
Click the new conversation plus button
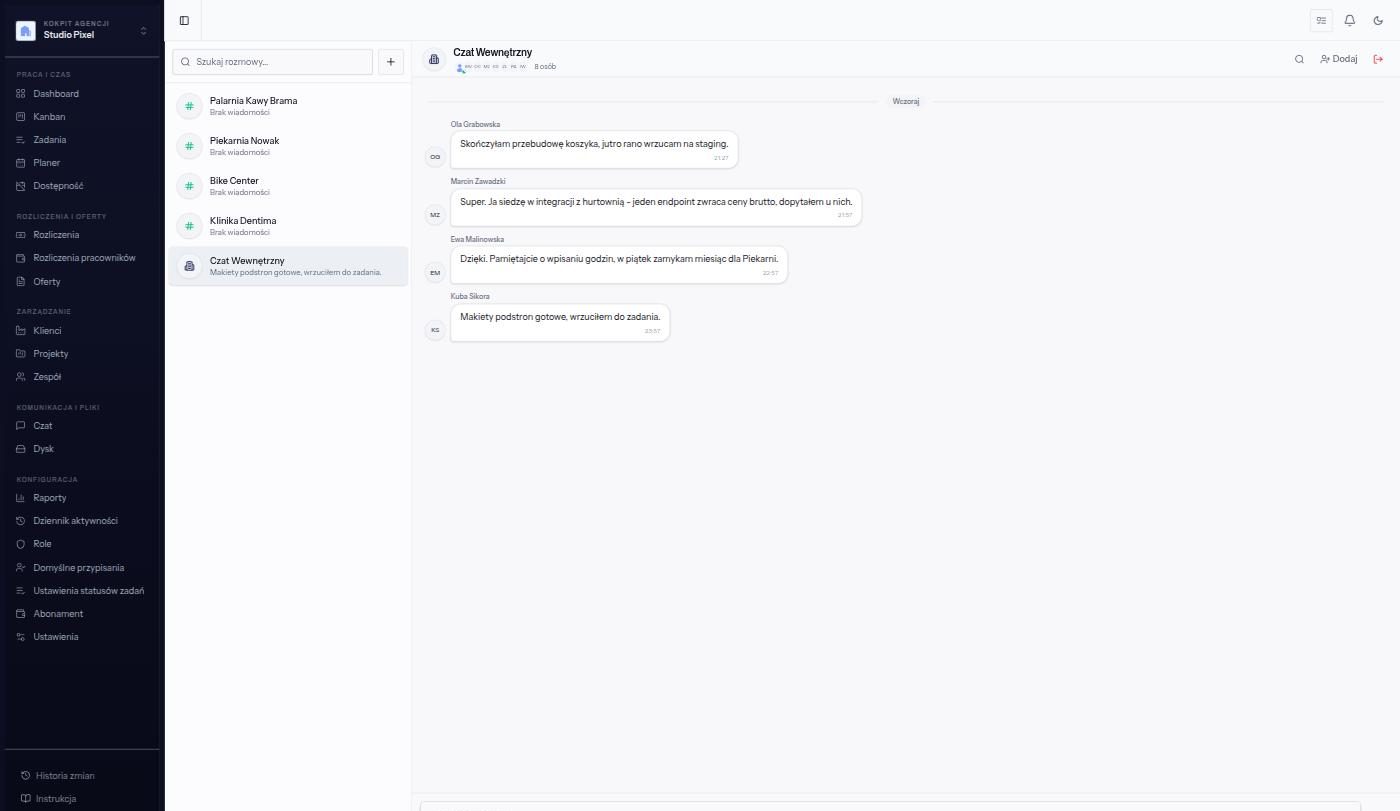(391, 62)
